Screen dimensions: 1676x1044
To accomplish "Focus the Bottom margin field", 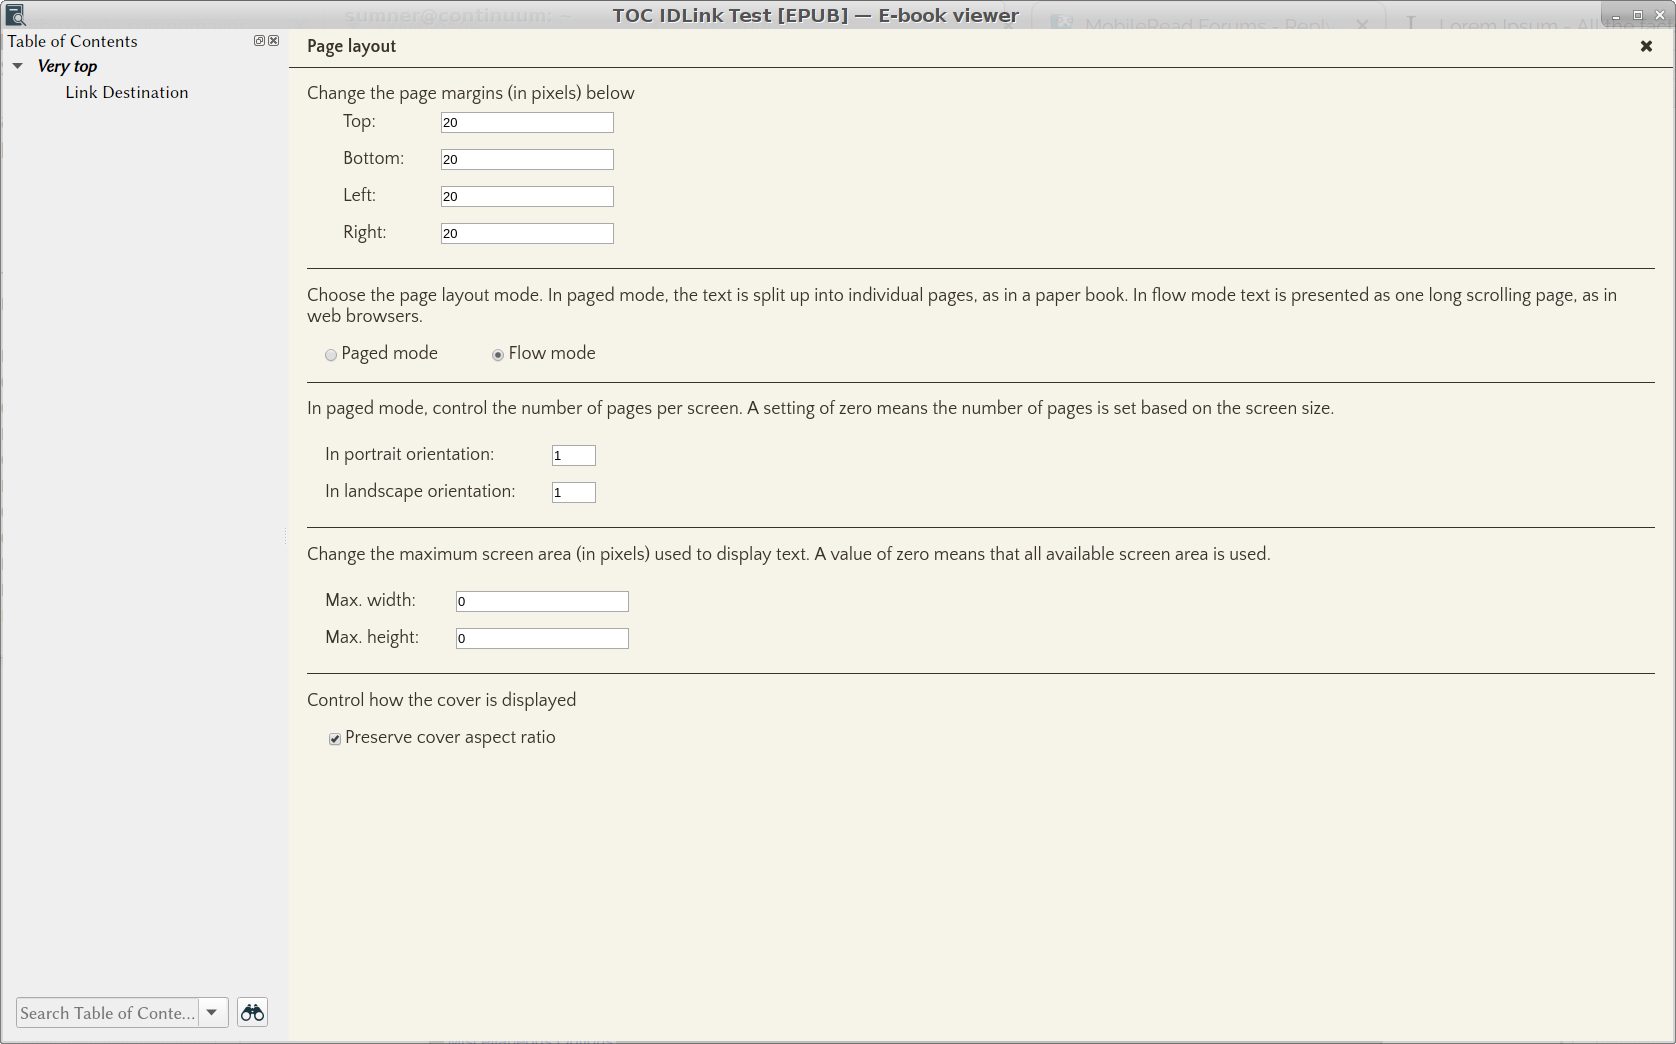I will (x=527, y=159).
